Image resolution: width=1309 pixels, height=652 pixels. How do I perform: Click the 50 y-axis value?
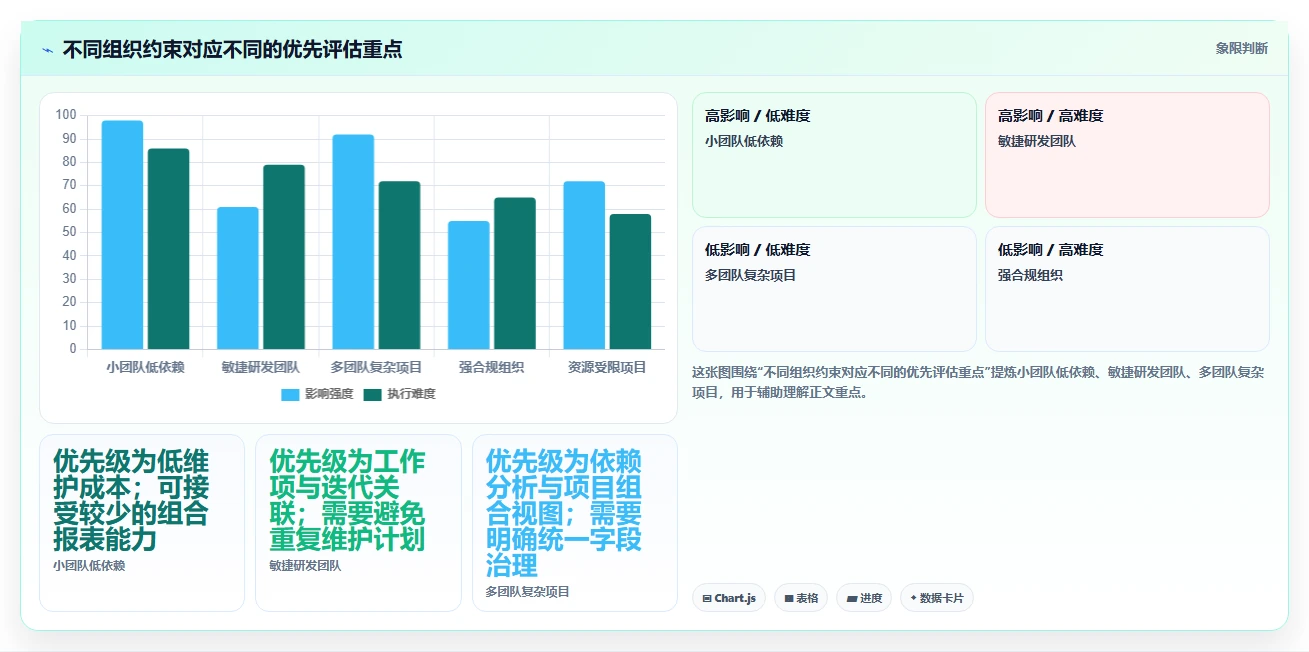70,232
